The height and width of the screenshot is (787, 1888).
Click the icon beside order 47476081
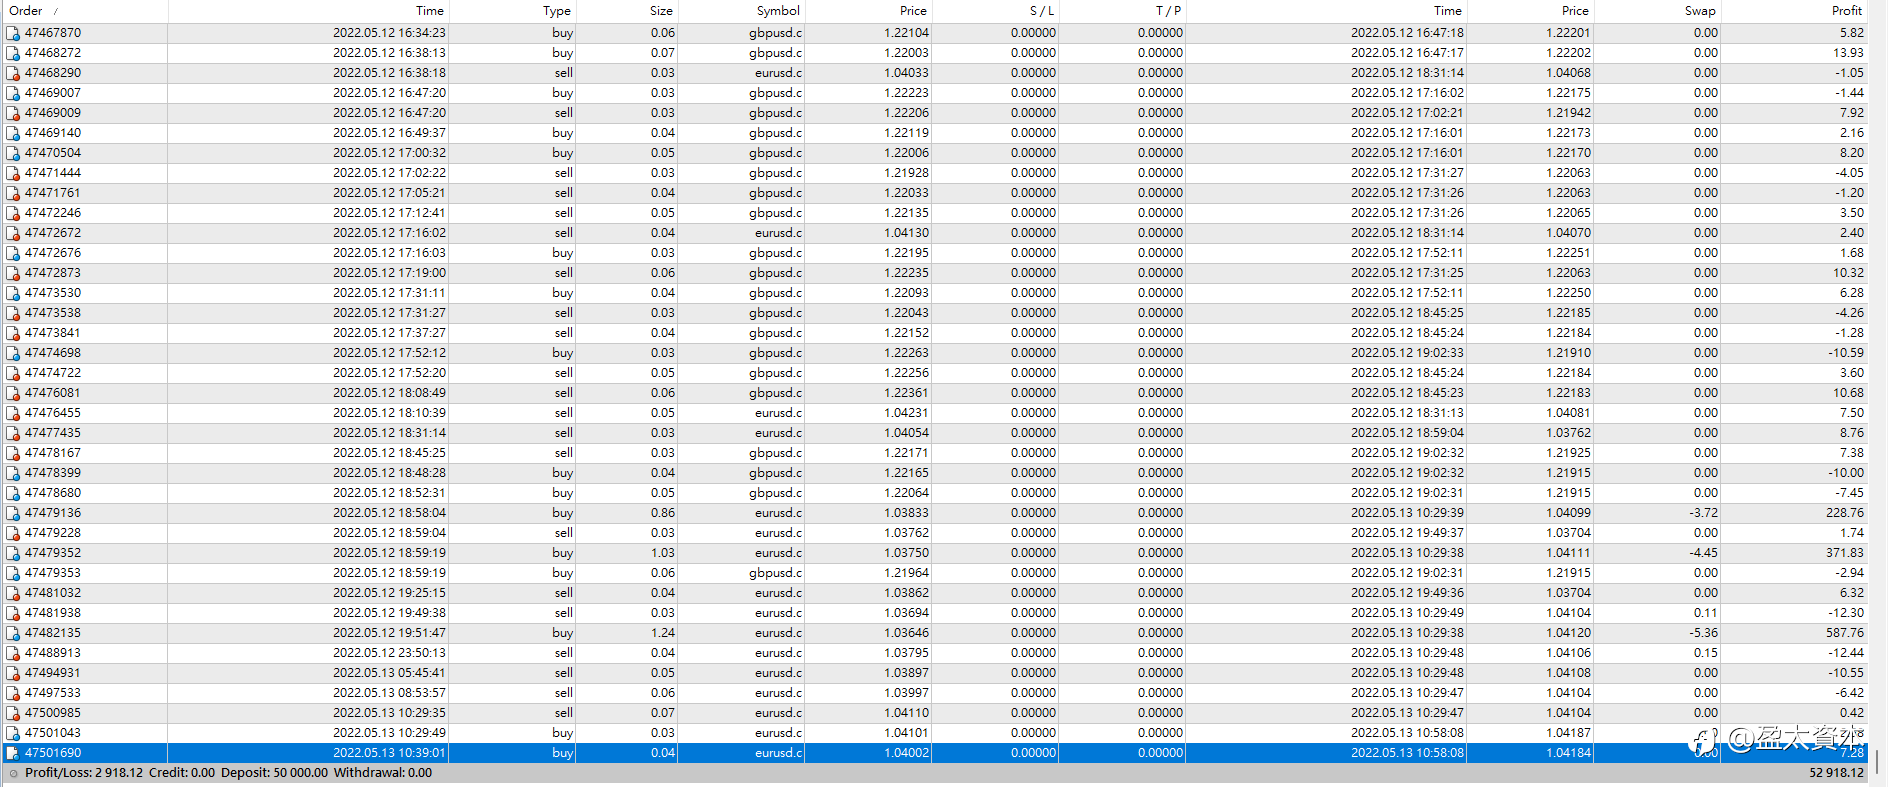pyautogui.click(x=13, y=393)
